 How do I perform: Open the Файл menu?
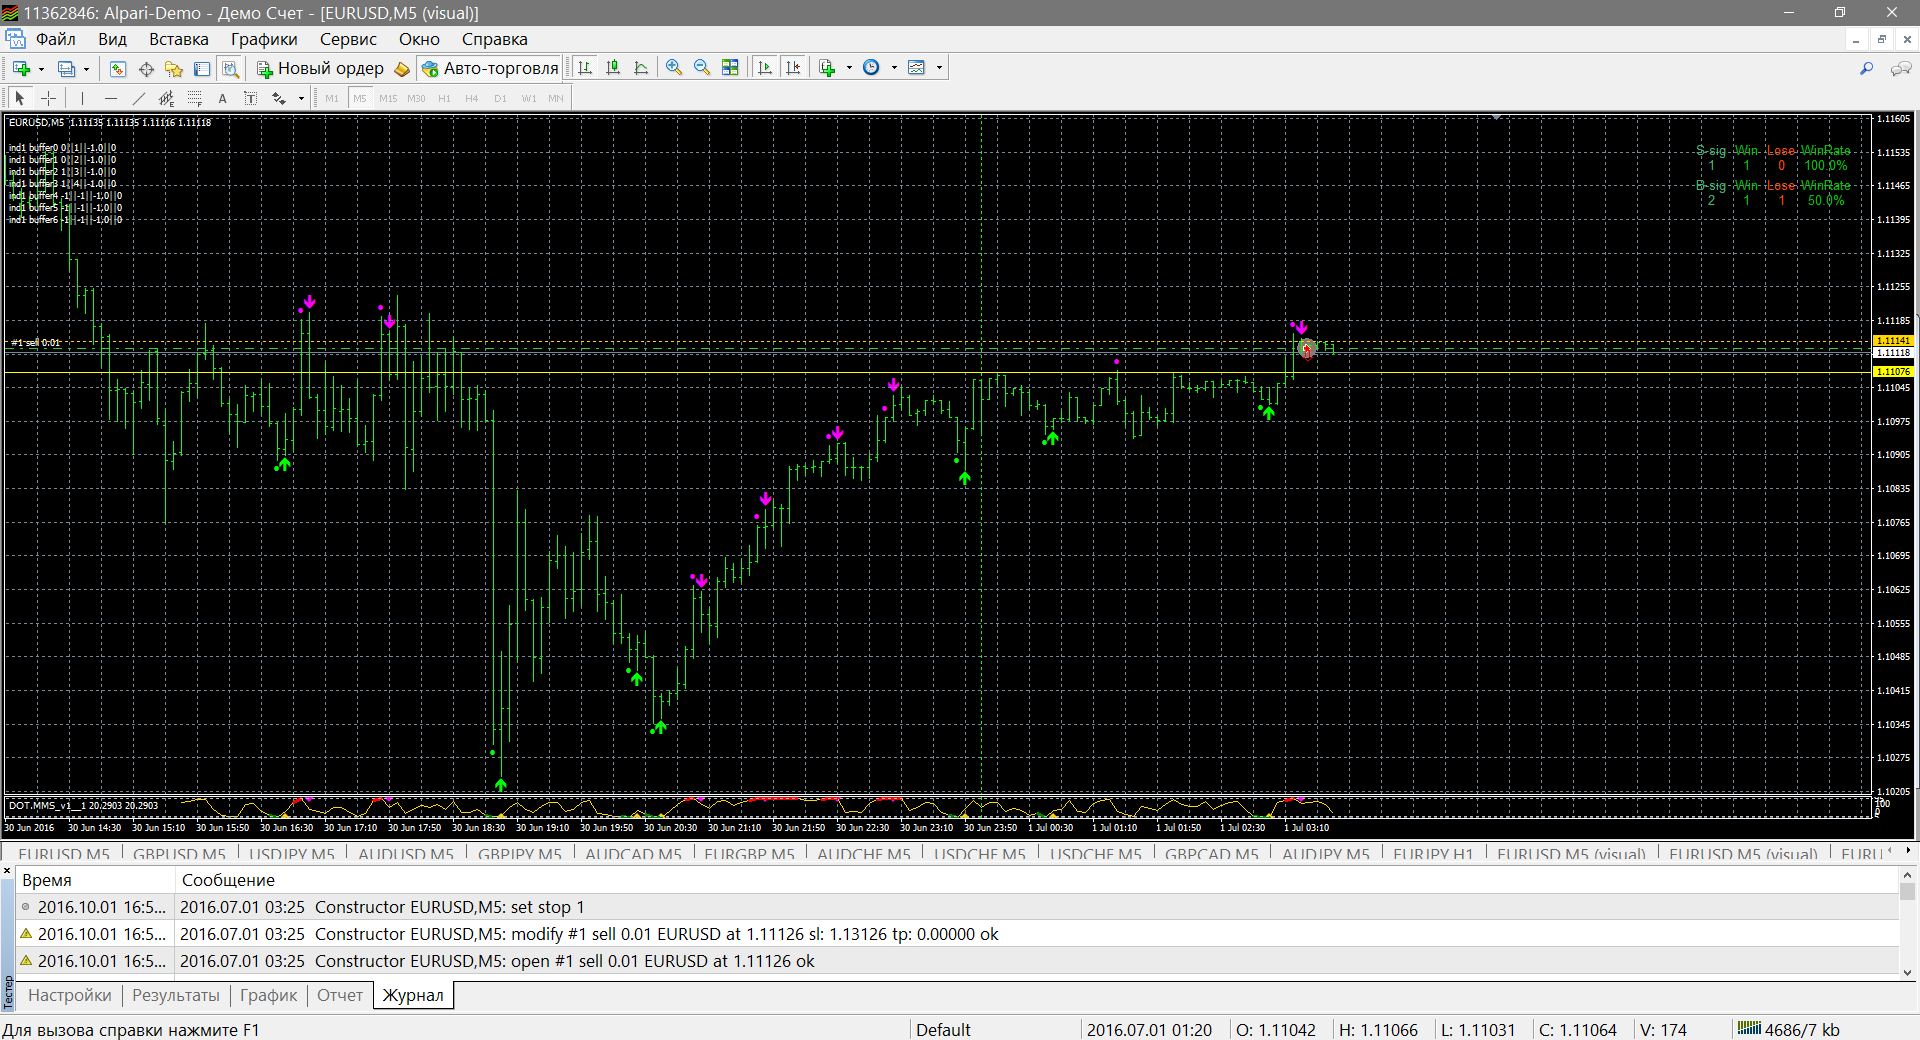(56, 39)
